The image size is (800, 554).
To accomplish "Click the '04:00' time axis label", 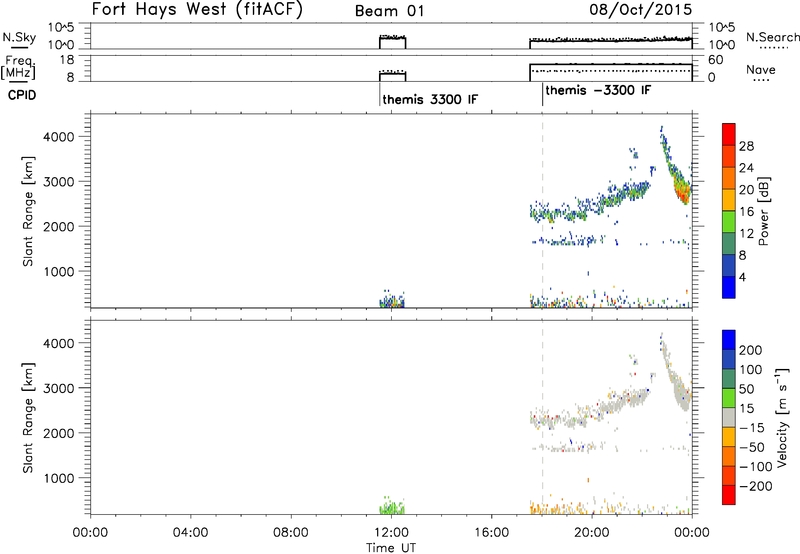I will coord(190,533).
